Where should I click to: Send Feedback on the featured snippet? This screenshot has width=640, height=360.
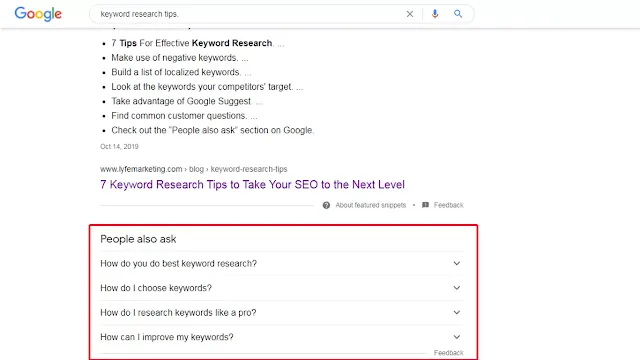click(448, 205)
